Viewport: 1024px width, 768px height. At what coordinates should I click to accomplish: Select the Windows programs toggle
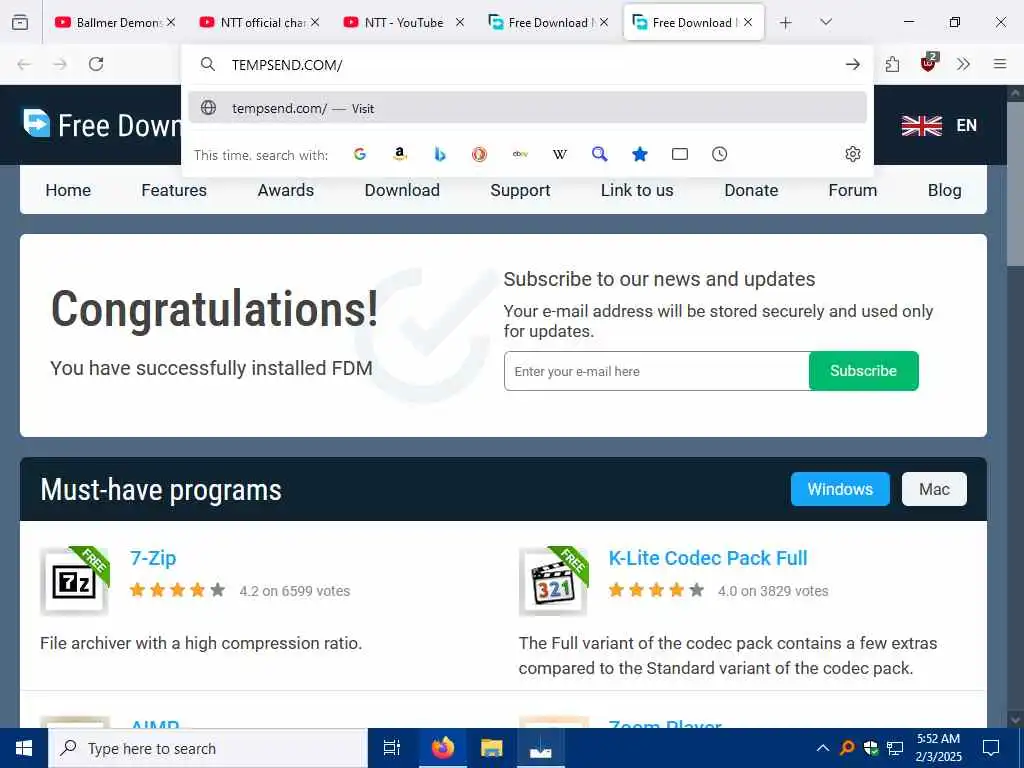click(840, 489)
